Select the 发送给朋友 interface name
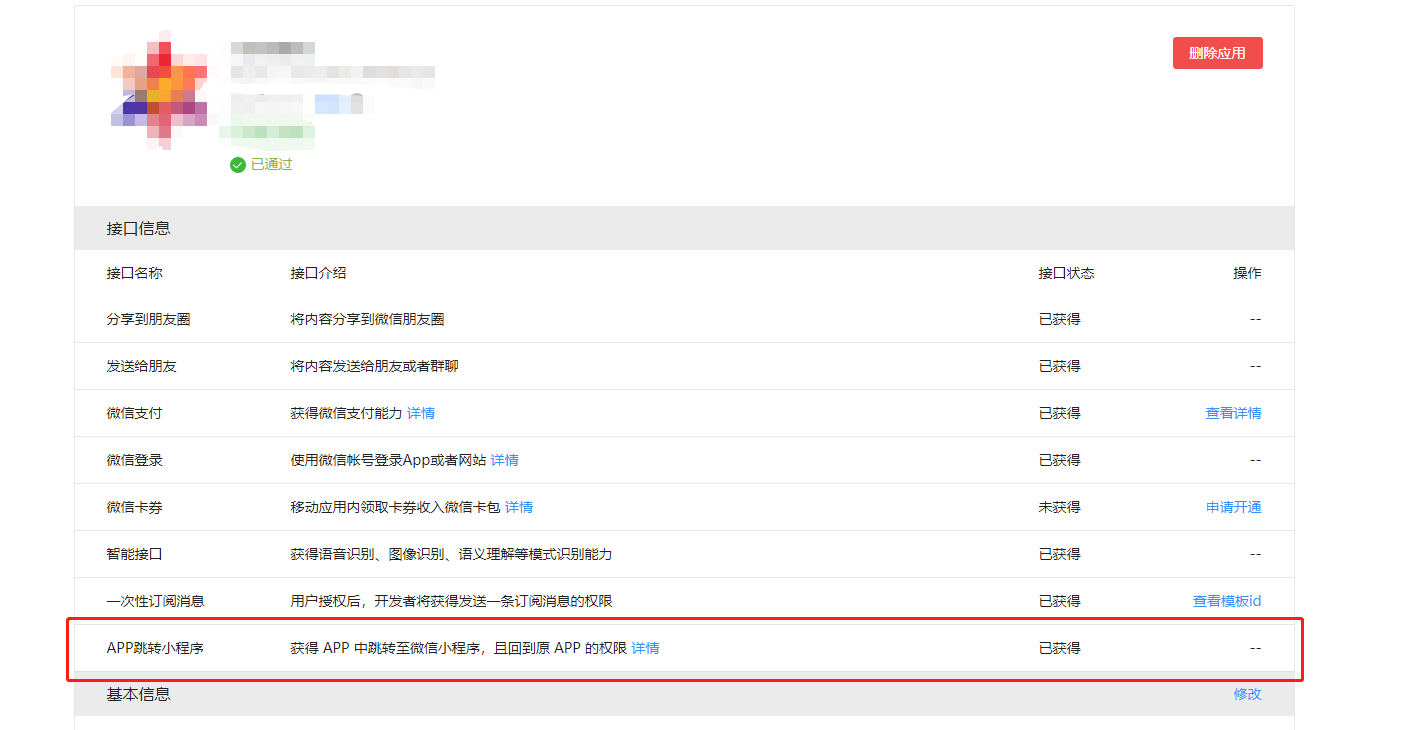The height and width of the screenshot is (730, 1415). [142, 366]
